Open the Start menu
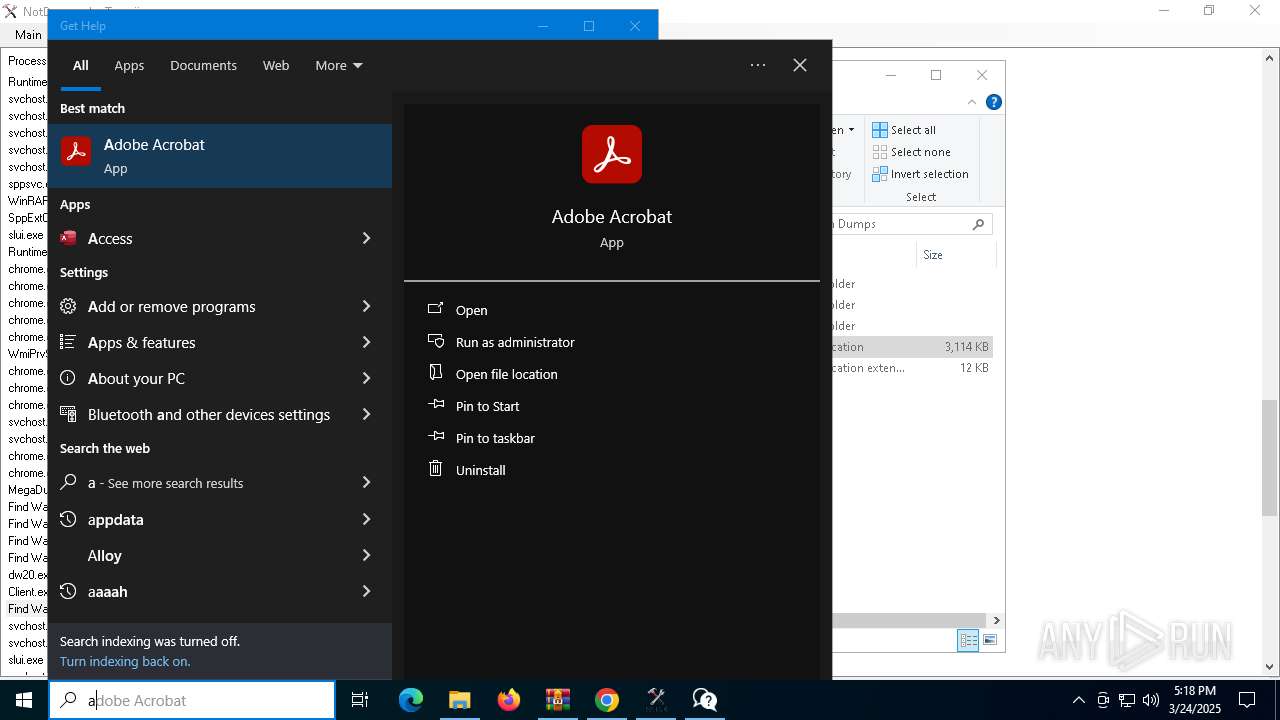The height and width of the screenshot is (720, 1280). tap(24, 700)
